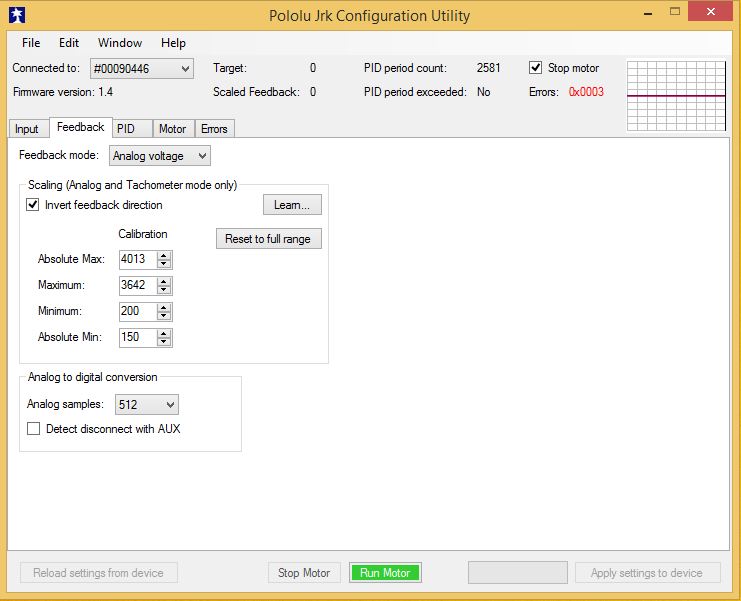Increment the Absolute Min value

pyautogui.click(x=164, y=334)
